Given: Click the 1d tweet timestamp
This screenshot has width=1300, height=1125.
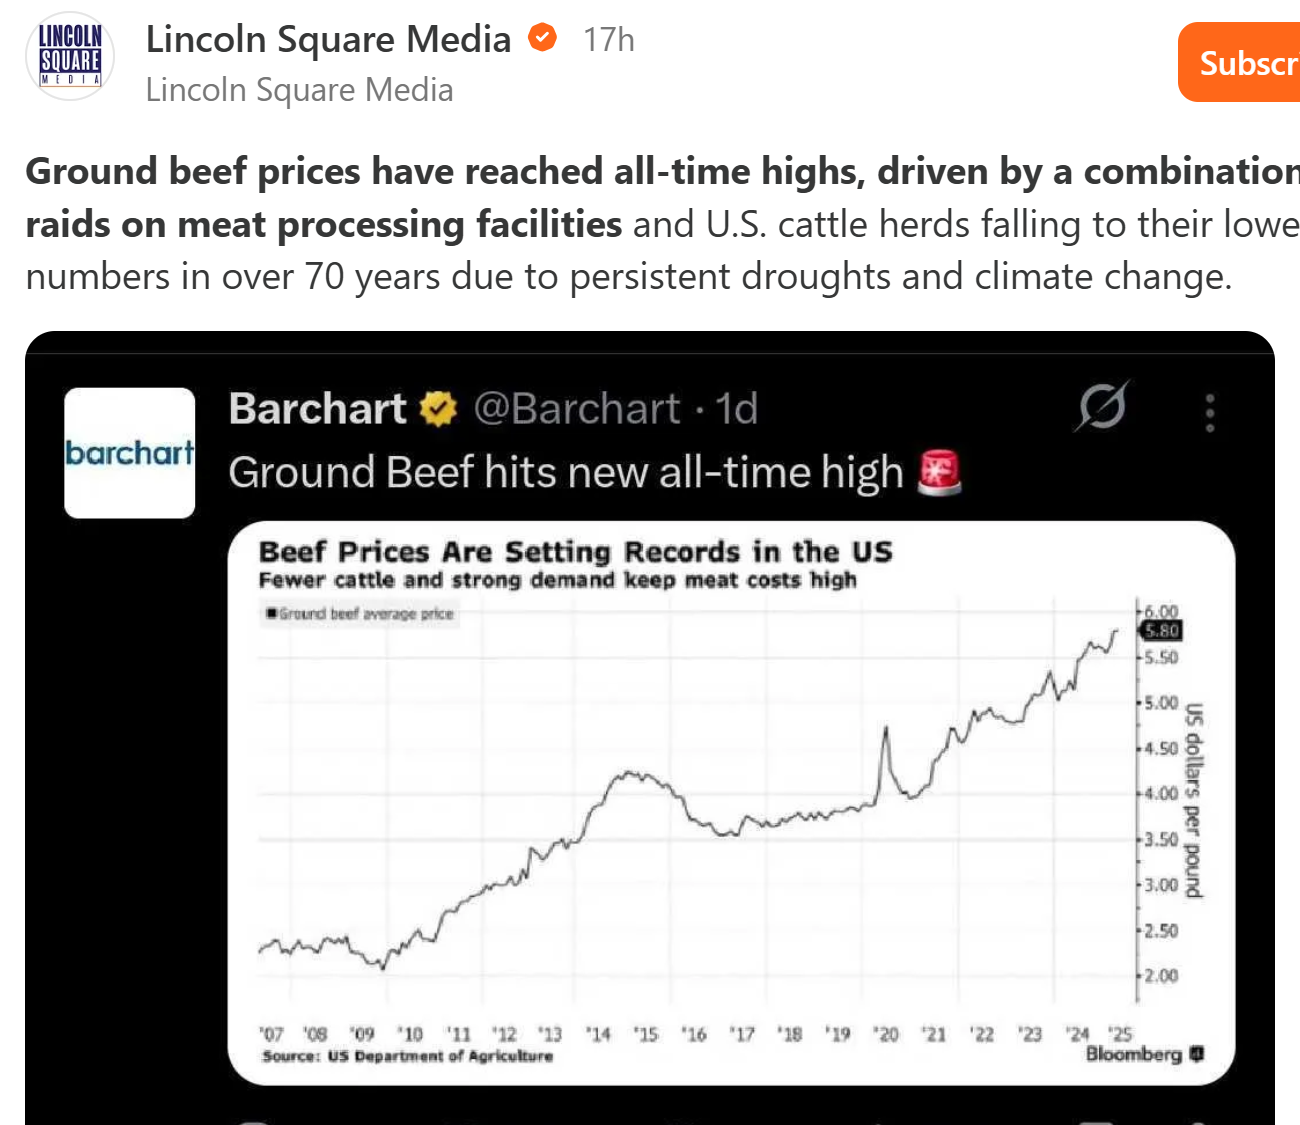Looking at the screenshot, I should click(x=736, y=409).
